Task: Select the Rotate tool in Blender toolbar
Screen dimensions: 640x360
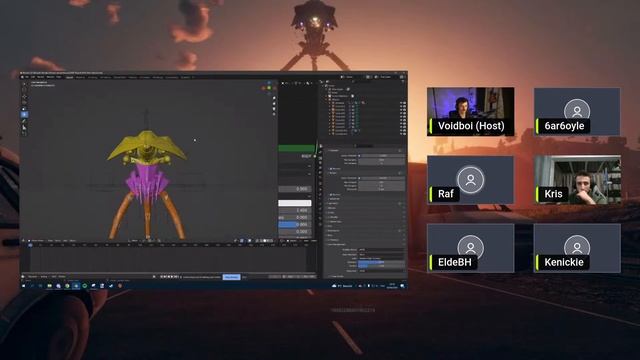Action: 24,102
